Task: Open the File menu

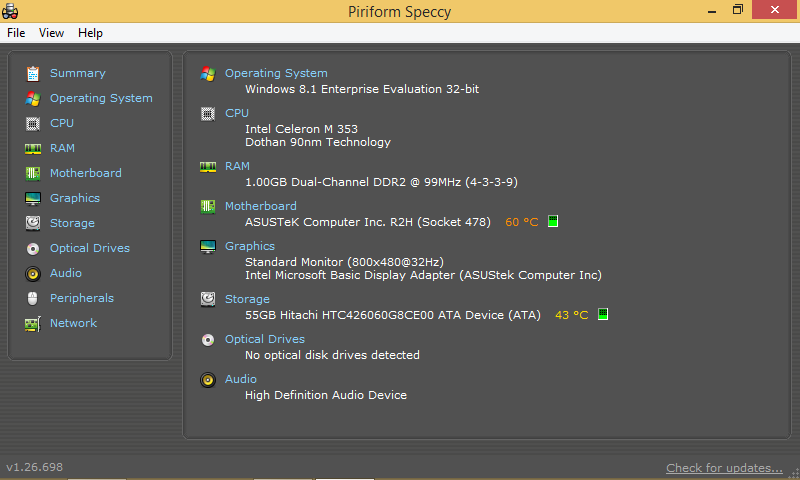Action: pos(16,33)
